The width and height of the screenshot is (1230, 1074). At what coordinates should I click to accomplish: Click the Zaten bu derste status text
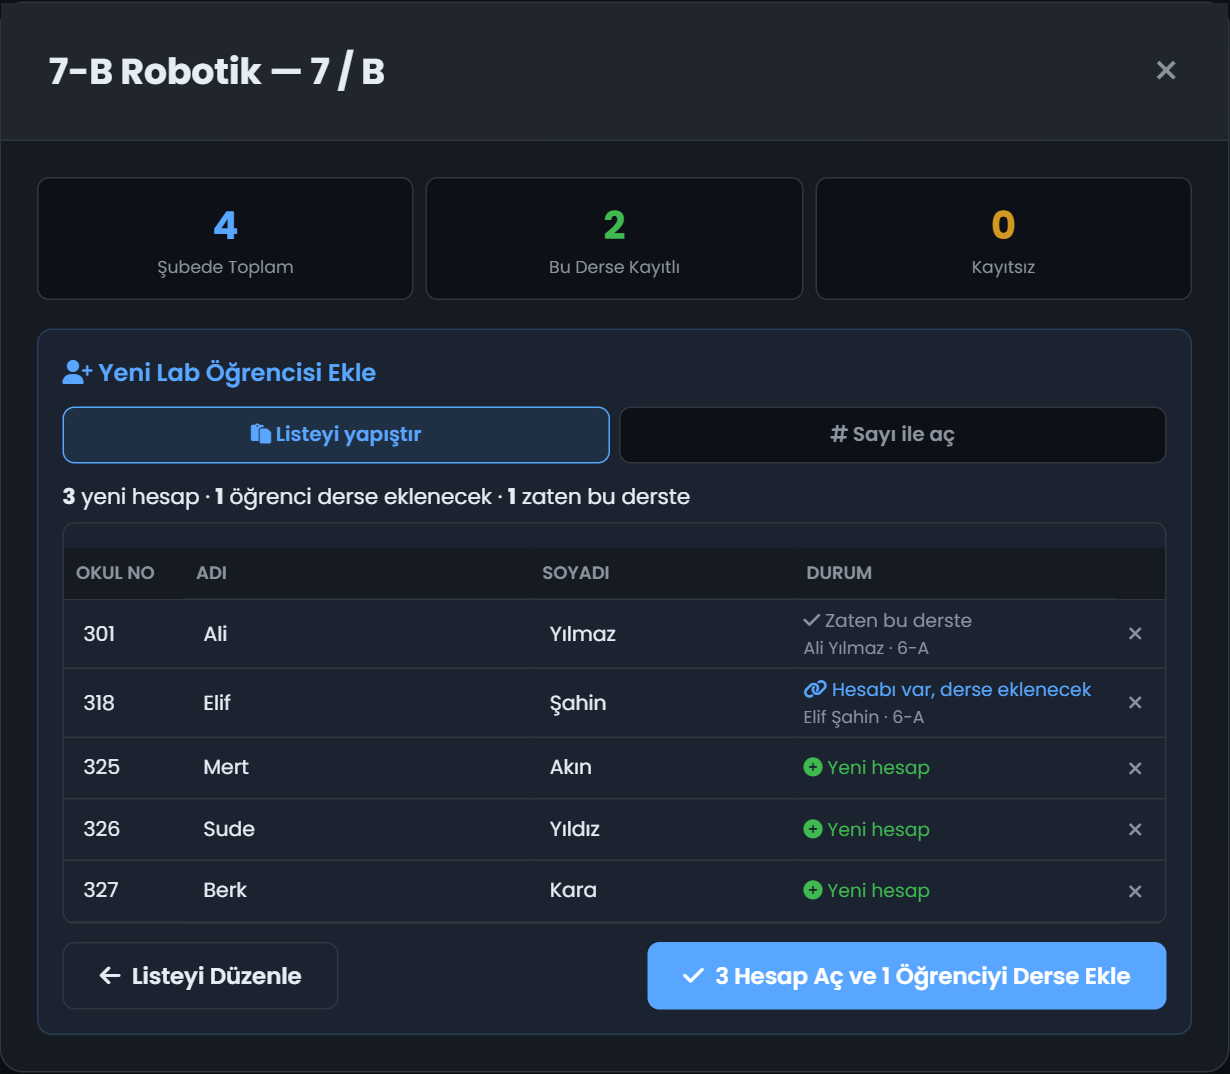point(898,620)
